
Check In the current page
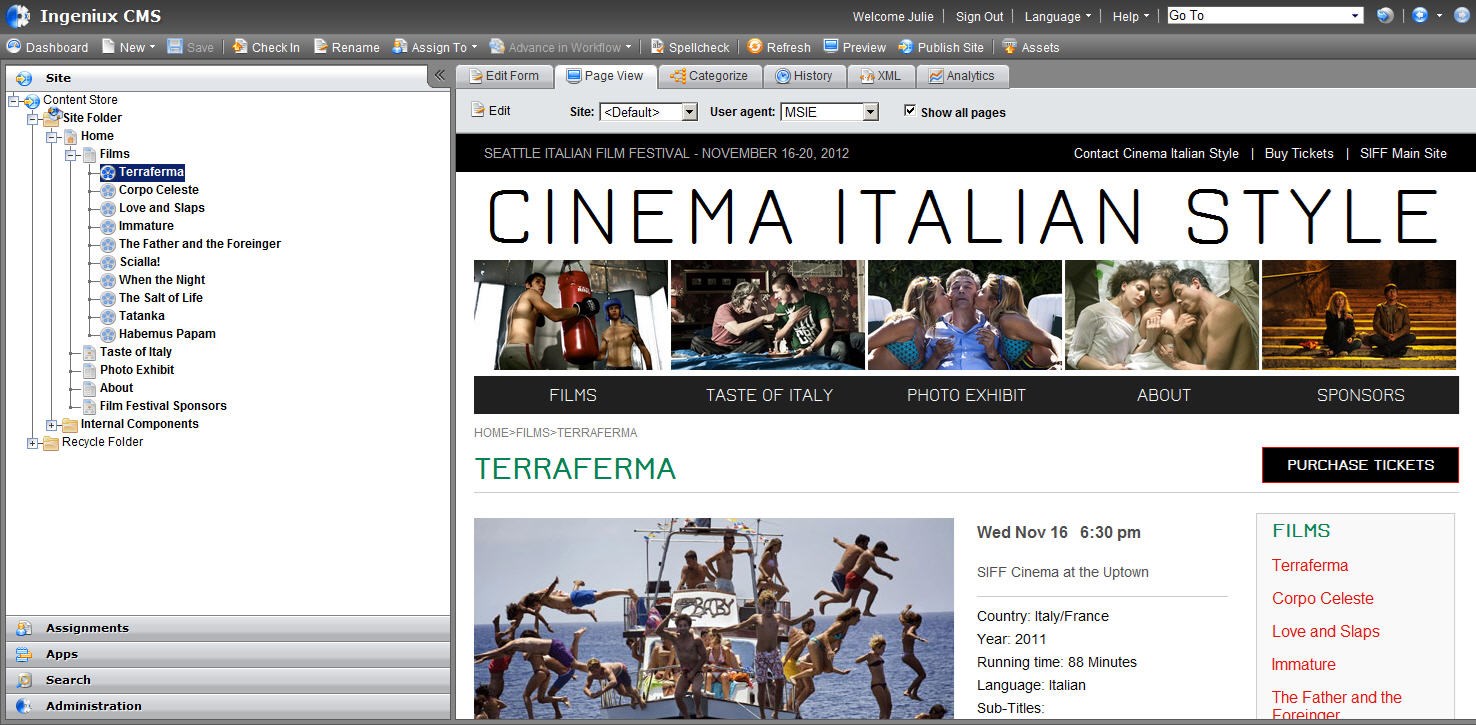[x=266, y=47]
